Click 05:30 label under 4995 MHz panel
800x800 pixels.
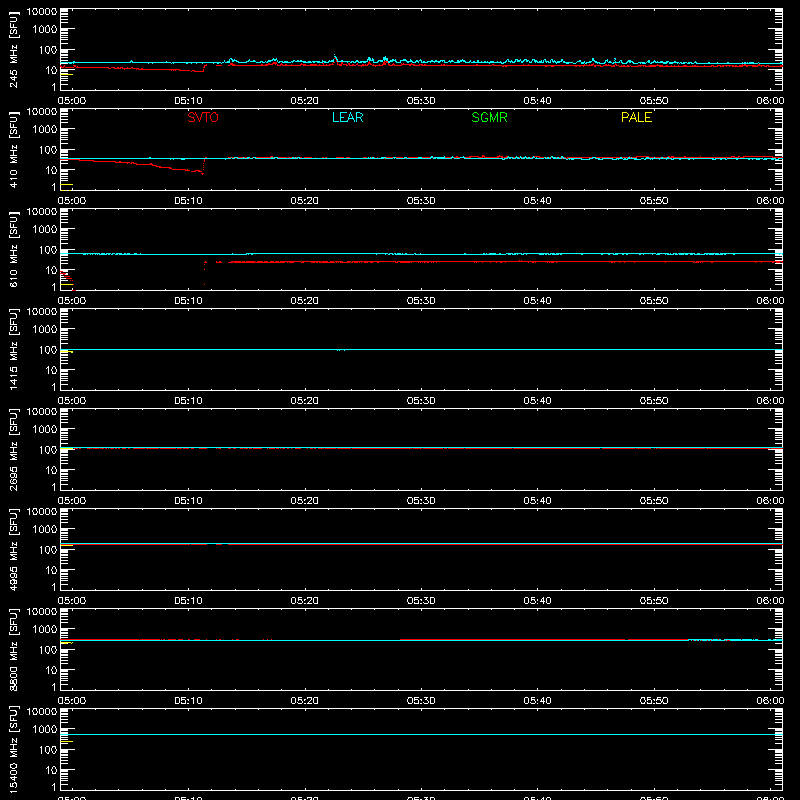coord(421,601)
